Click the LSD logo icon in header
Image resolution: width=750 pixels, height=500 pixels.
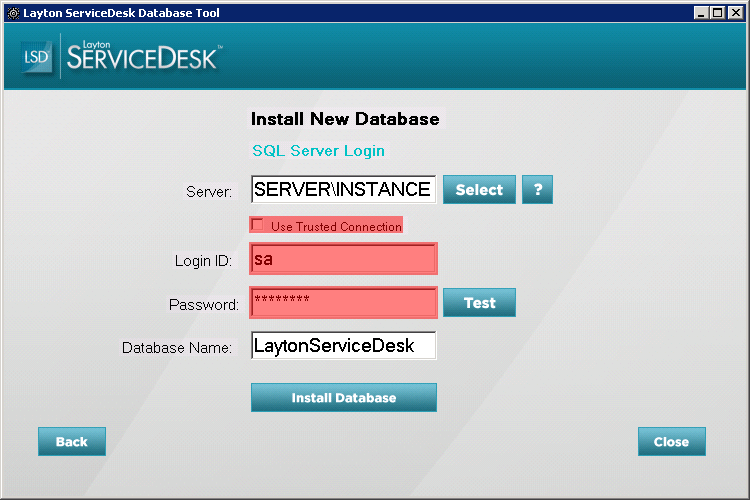click(36, 57)
